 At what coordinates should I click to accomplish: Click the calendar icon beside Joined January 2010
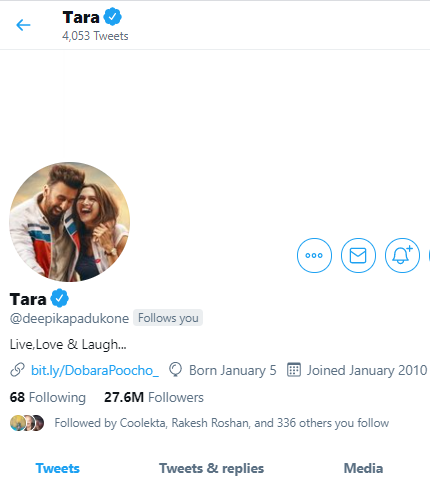point(294,370)
